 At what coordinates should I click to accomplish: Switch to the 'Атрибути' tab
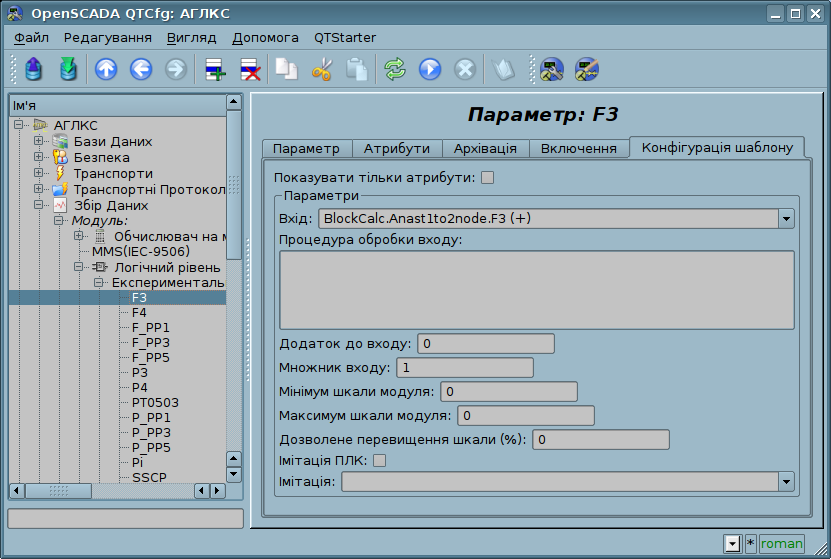click(x=396, y=148)
